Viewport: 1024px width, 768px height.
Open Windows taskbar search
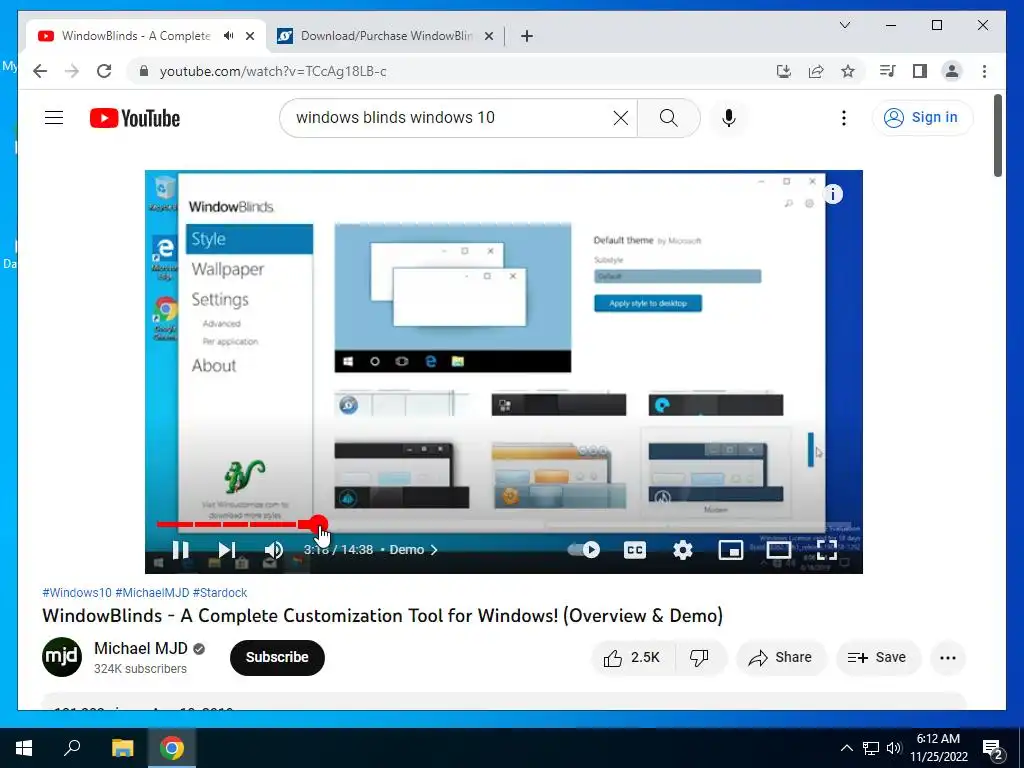(72, 748)
